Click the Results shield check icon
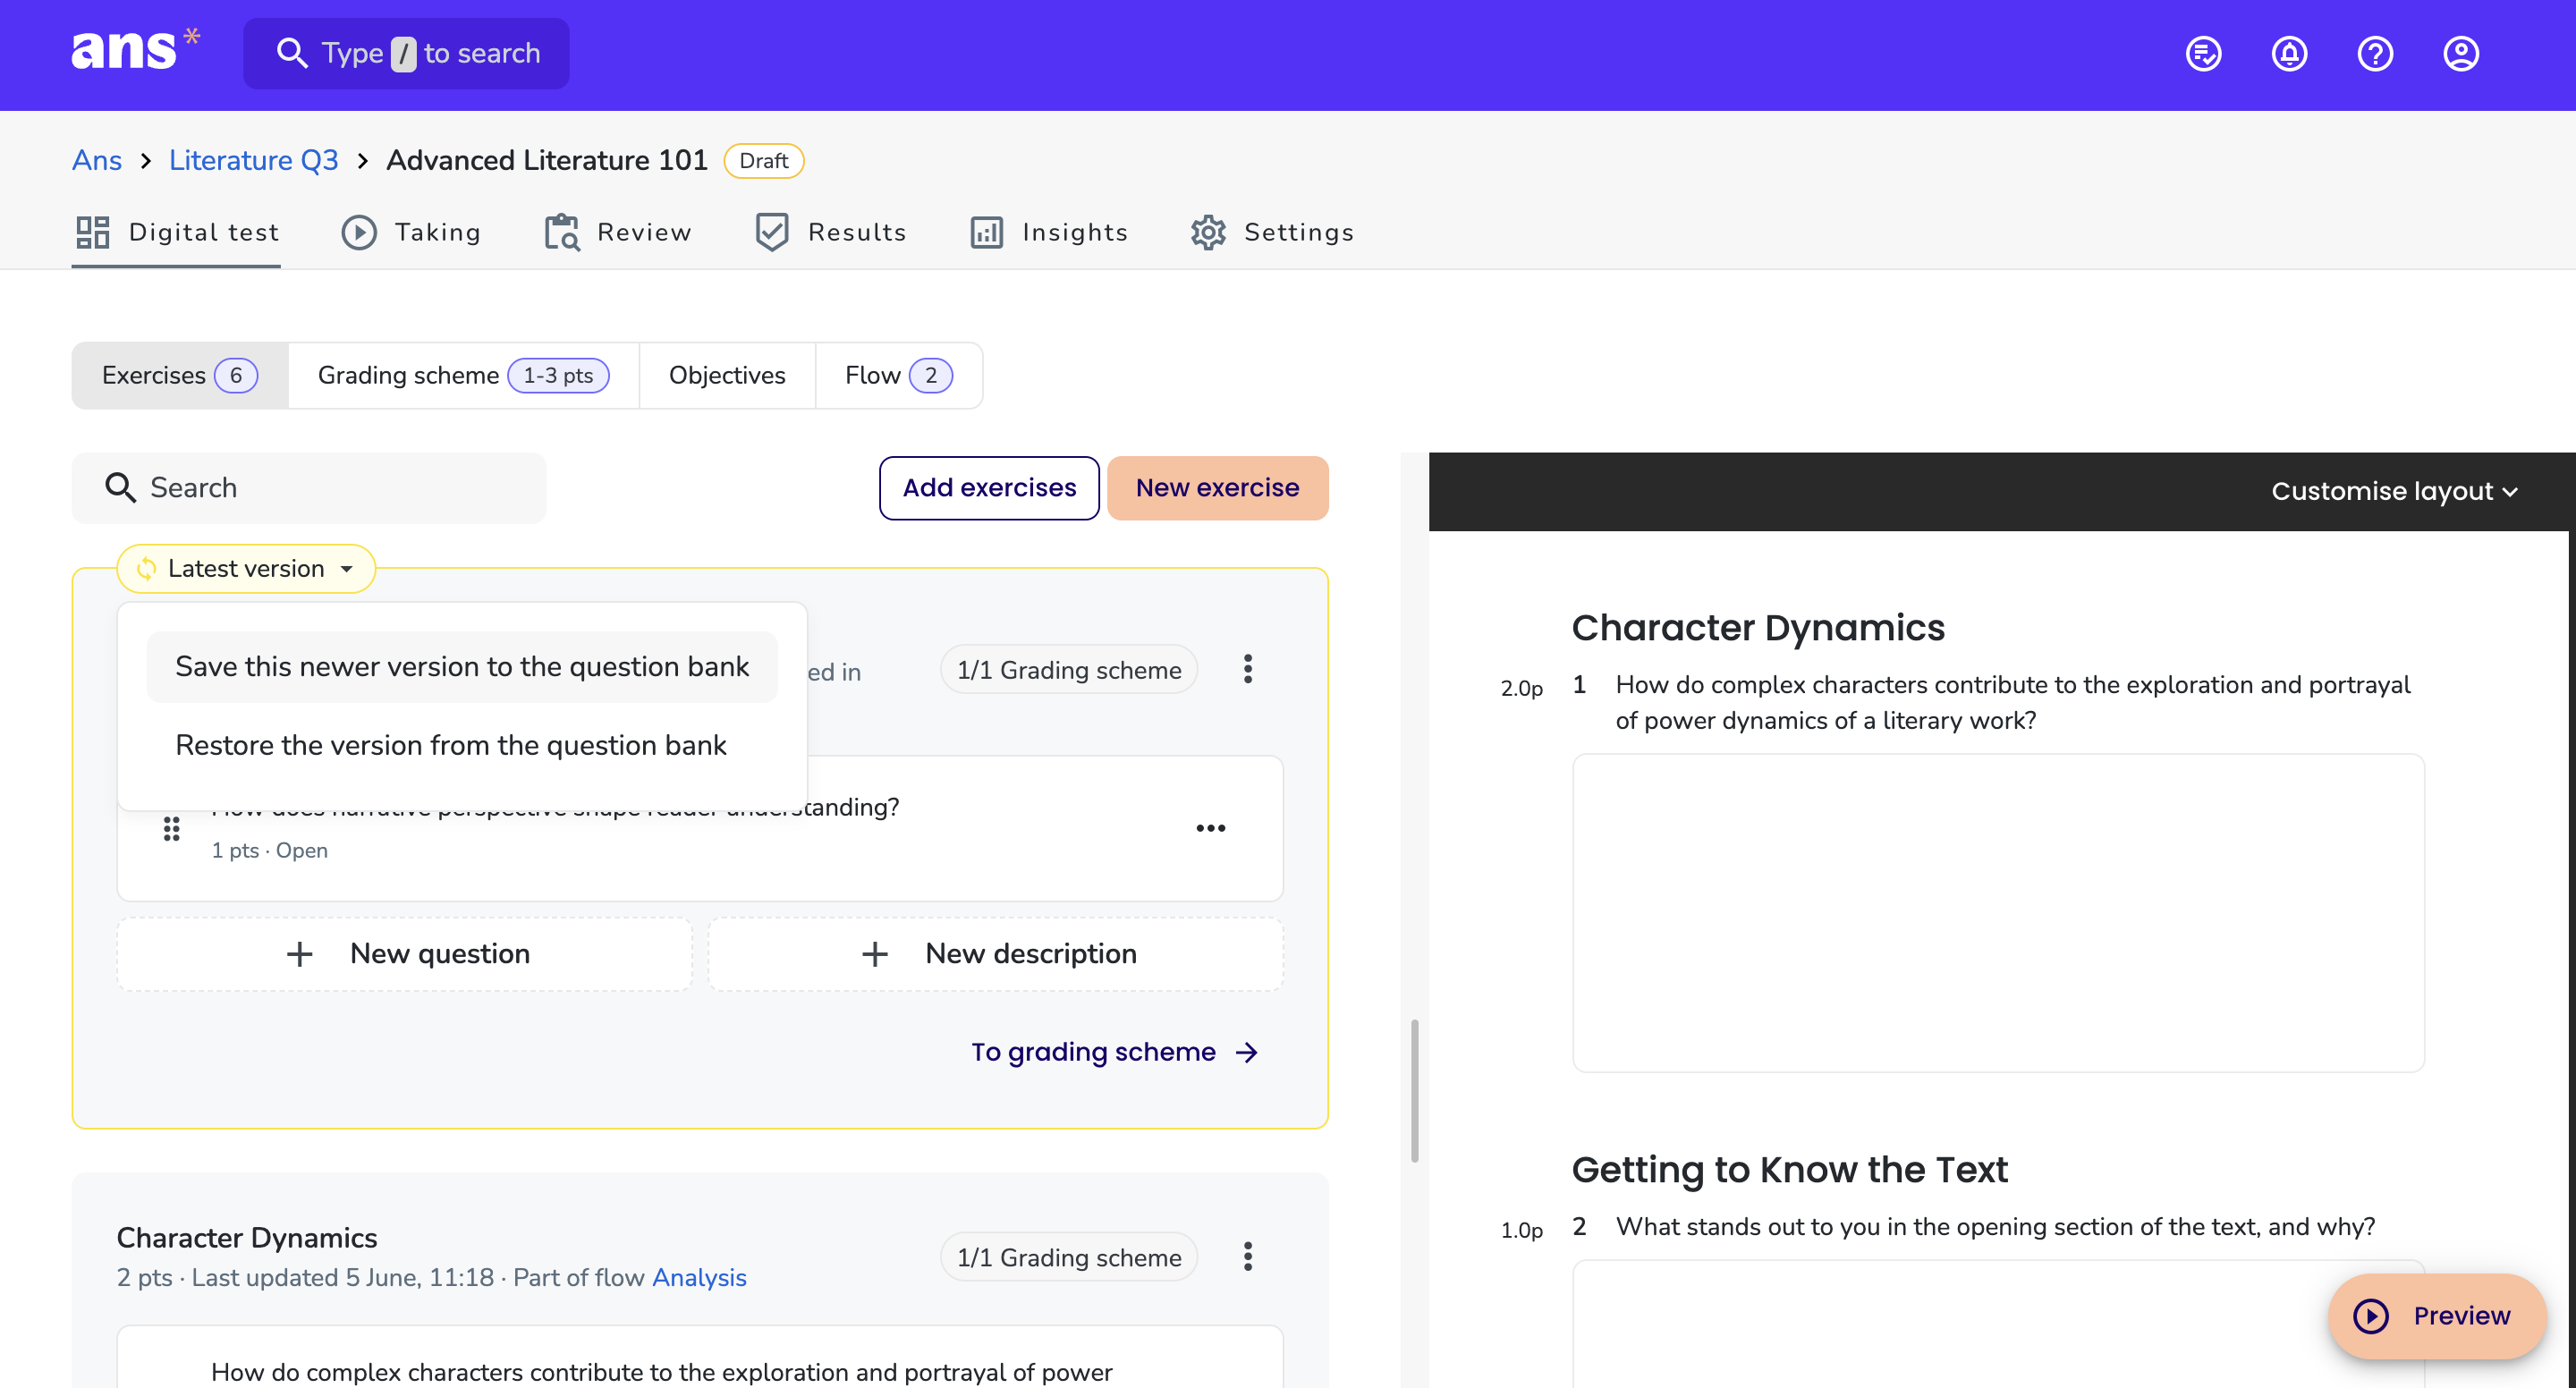The width and height of the screenshot is (2576, 1388). point(772,232)
